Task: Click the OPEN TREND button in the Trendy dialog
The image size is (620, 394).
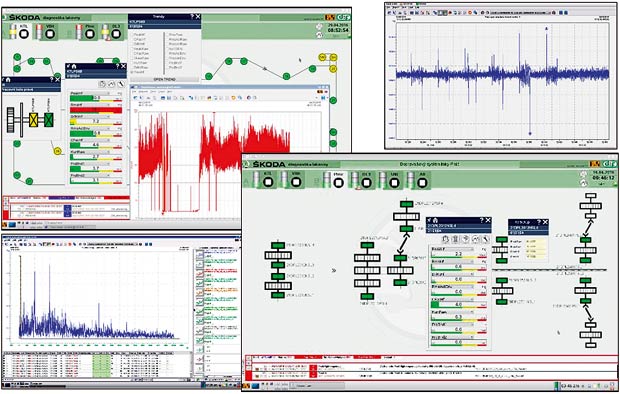Action: click(164, 79)
